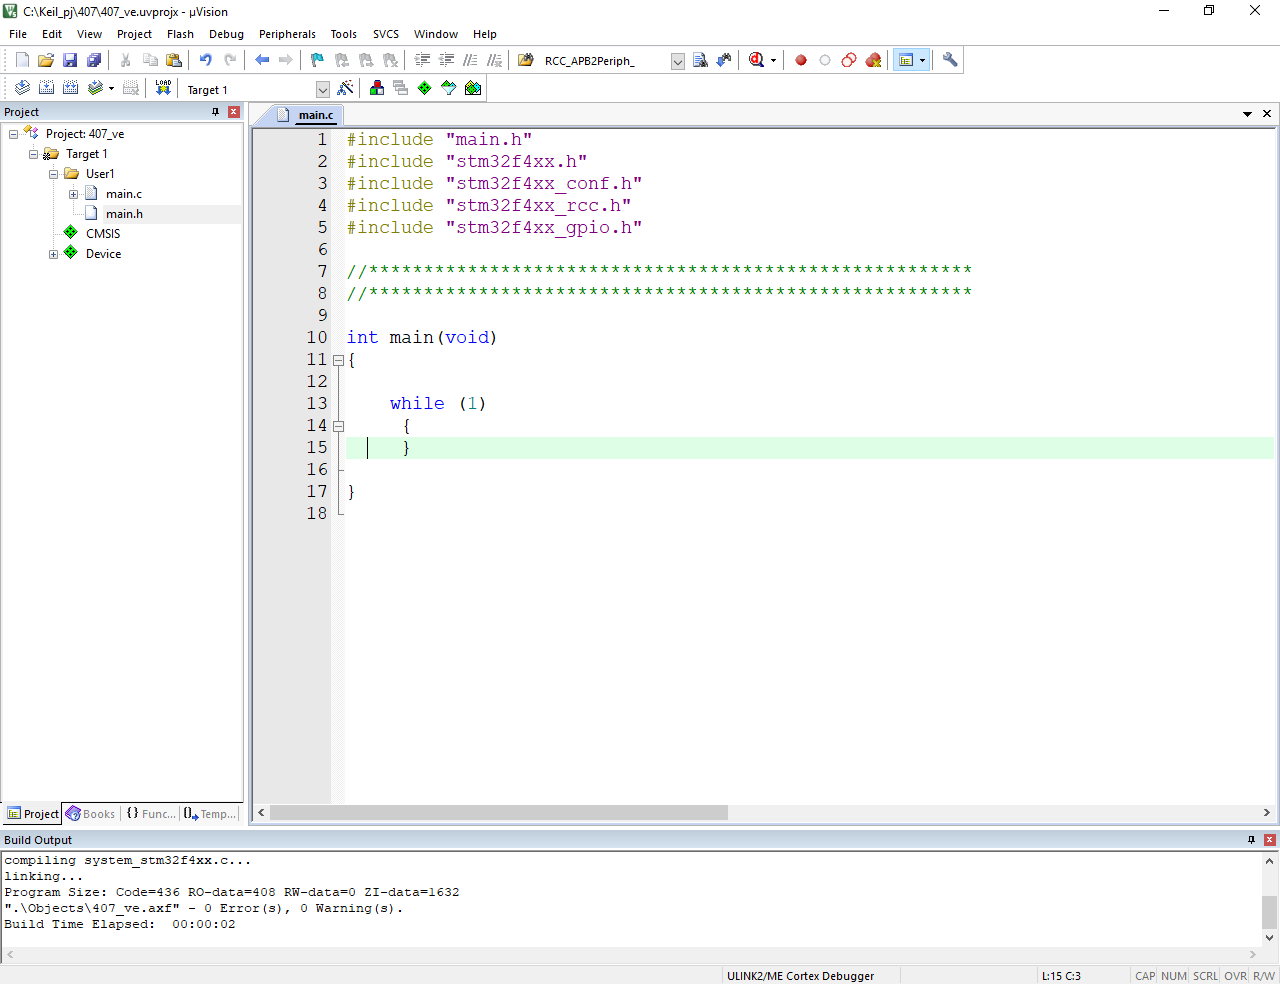Toggle enable/disable breakpoint with the hollow circle icon
Image resolution: width=1280 pixels, height=984 pixels.
[825, 60]
